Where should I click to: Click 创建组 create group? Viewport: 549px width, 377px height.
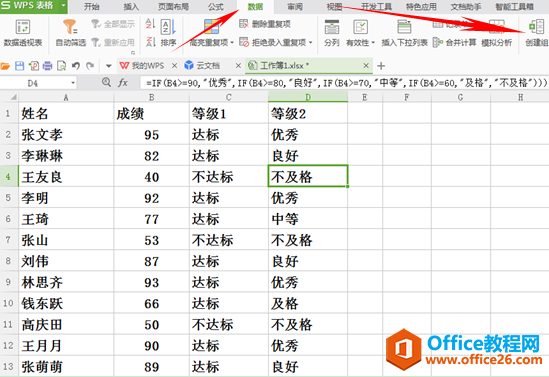pyautogui.click(x=537, y=34)
